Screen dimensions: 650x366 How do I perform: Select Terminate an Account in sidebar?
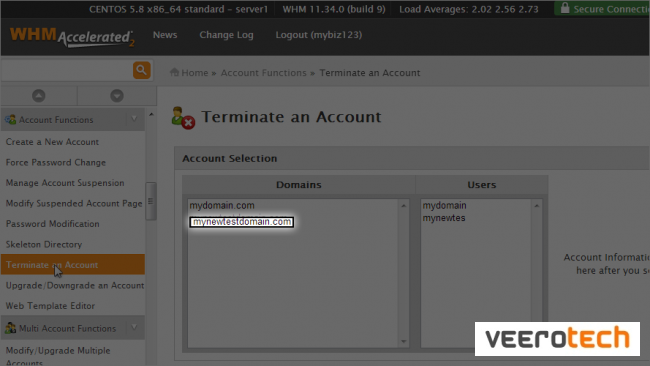click(73, 264)
